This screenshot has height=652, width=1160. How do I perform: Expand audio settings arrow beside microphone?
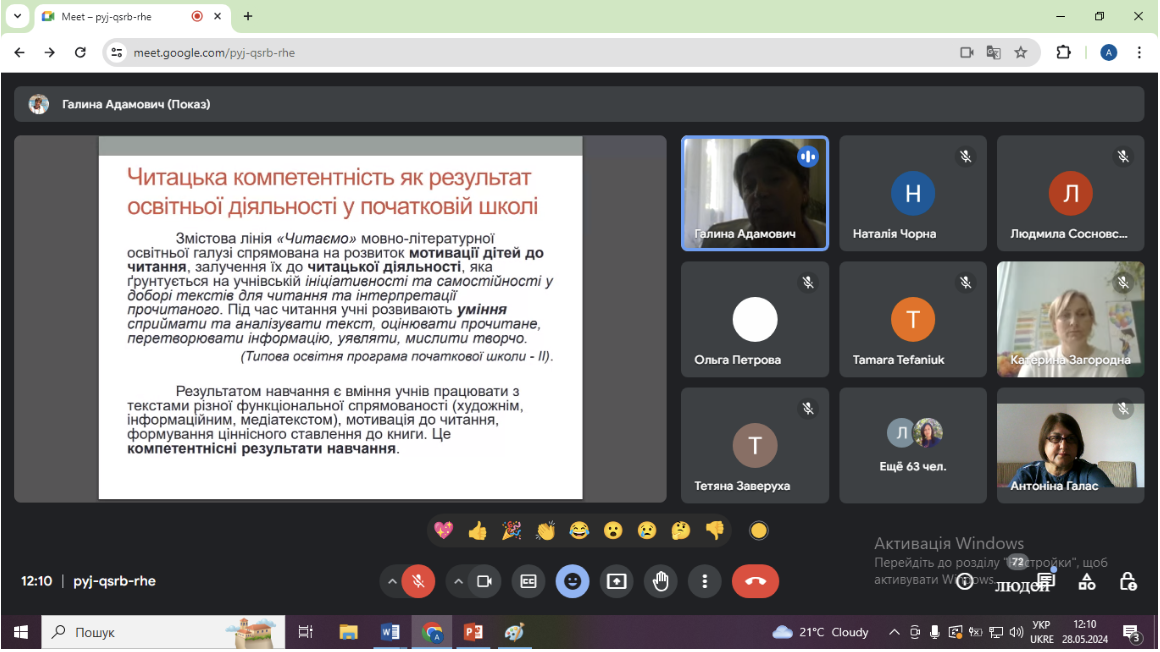(x=392, y=582)
